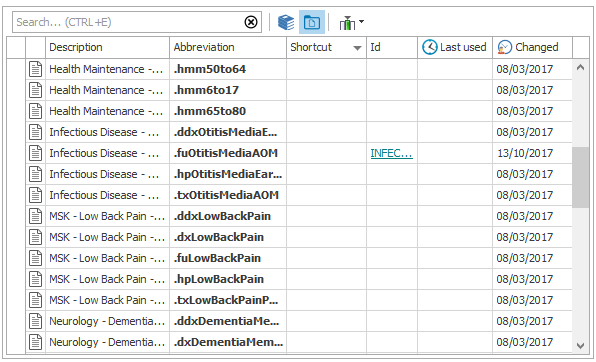Select the .hmm50to64 abbreviation cell
596x362 pixels.
pyautogui.click(x=228, y=69)
